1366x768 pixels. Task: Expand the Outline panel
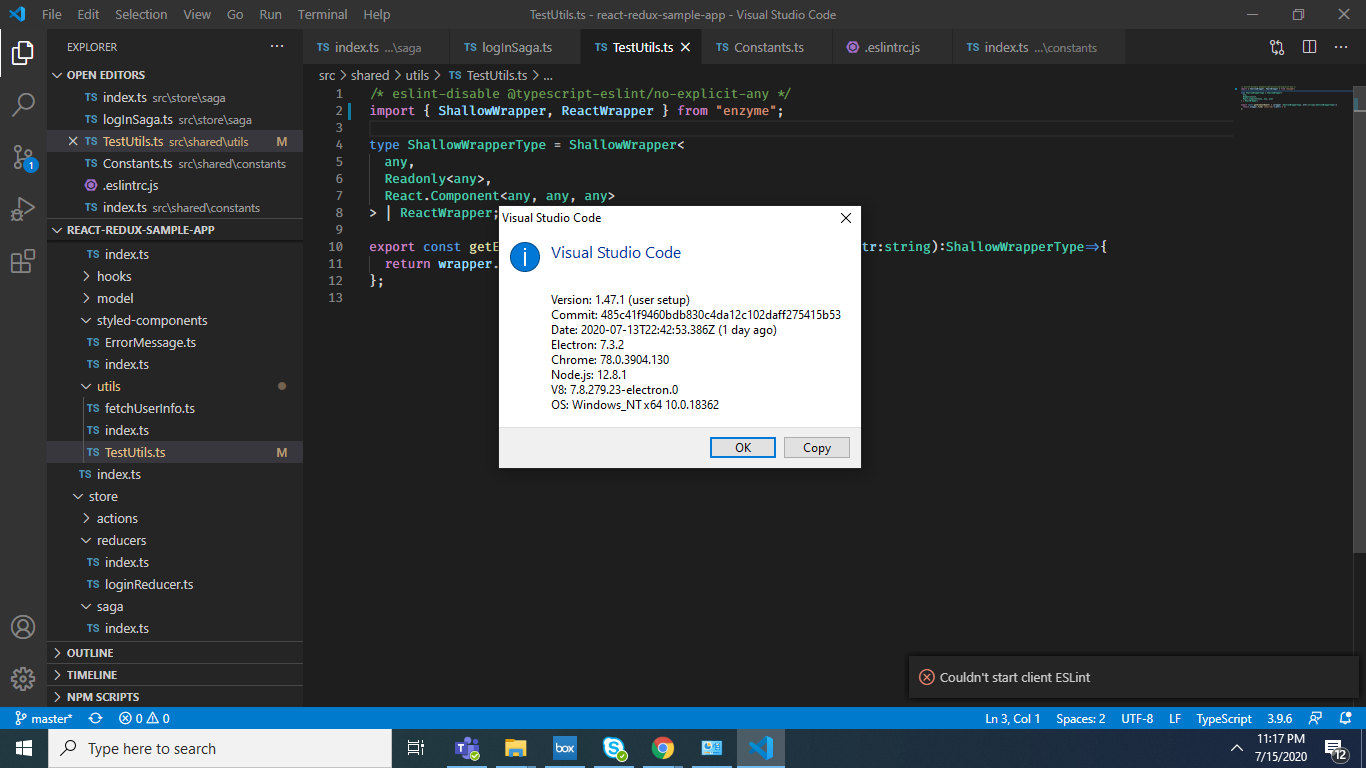point(175,653)
